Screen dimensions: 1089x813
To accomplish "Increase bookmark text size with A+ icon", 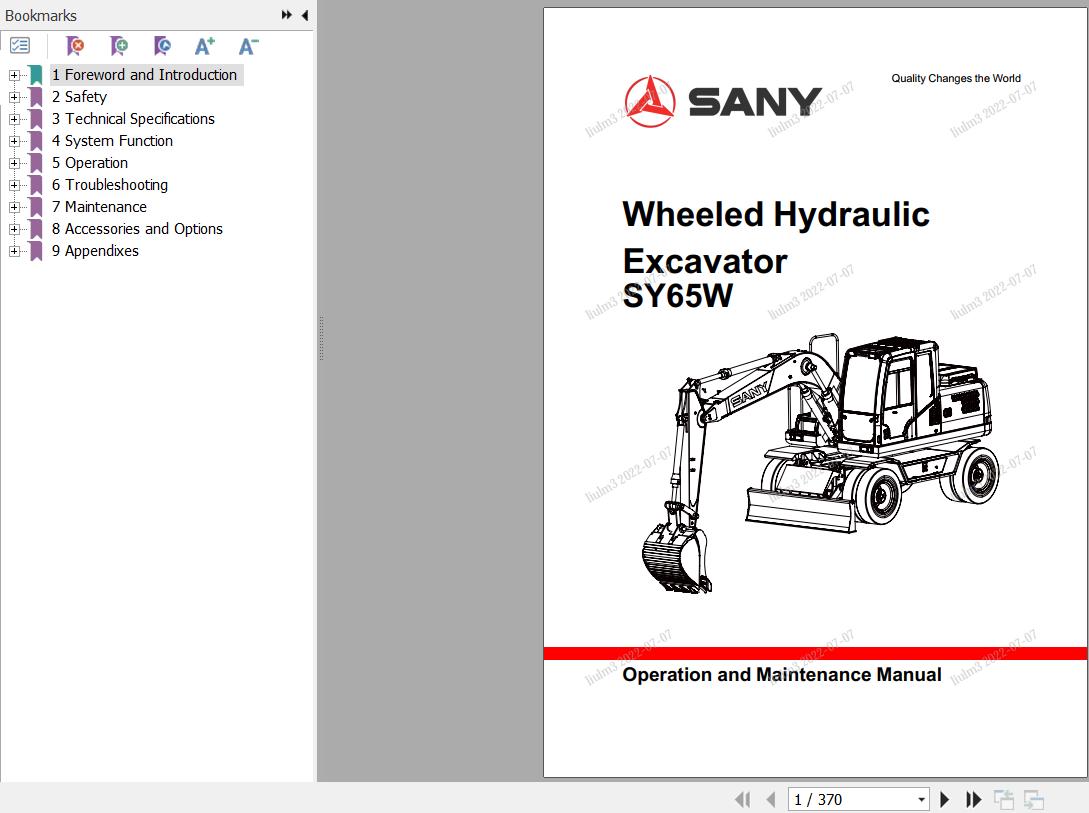I will coord(205,46).
